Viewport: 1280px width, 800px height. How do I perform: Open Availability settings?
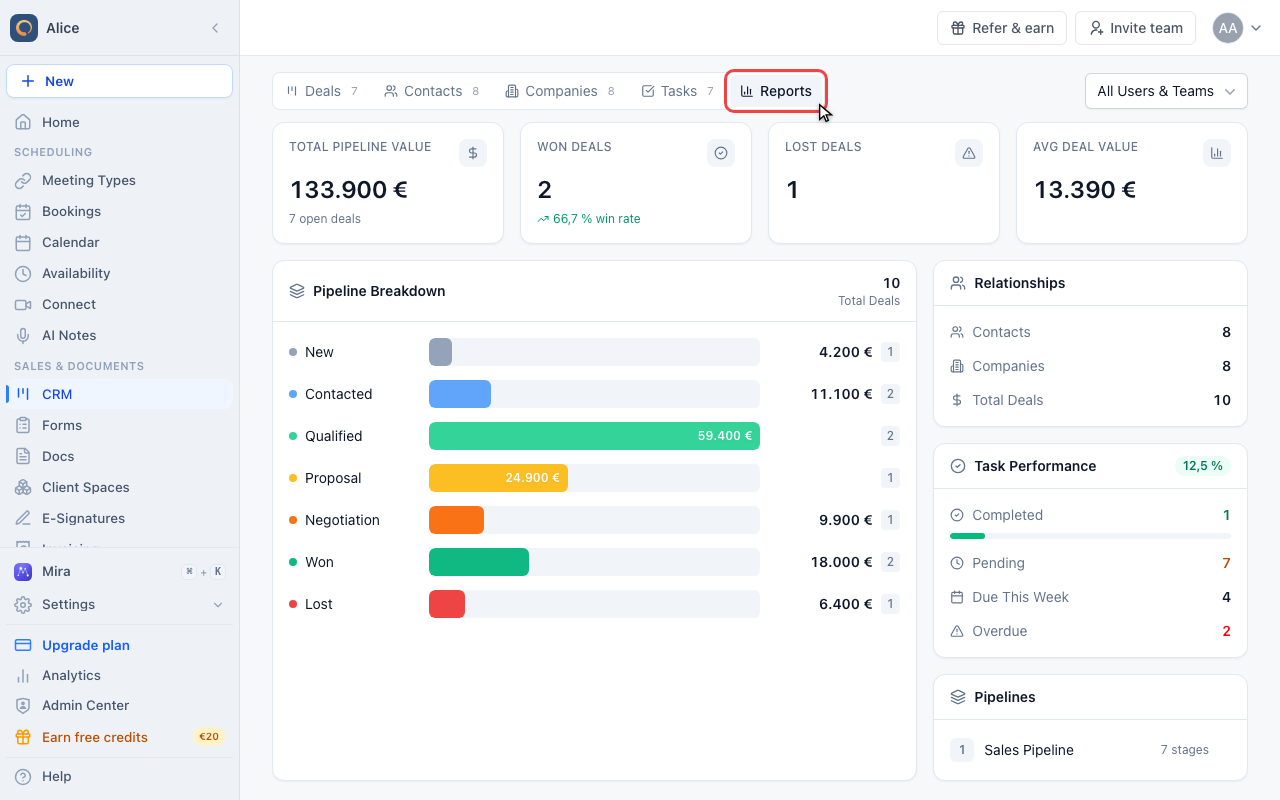tap(120, 273)
